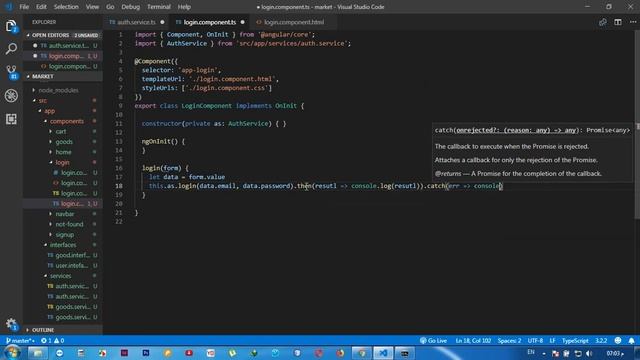
Task: Open the Source Control view
Action: click(11, 72)
